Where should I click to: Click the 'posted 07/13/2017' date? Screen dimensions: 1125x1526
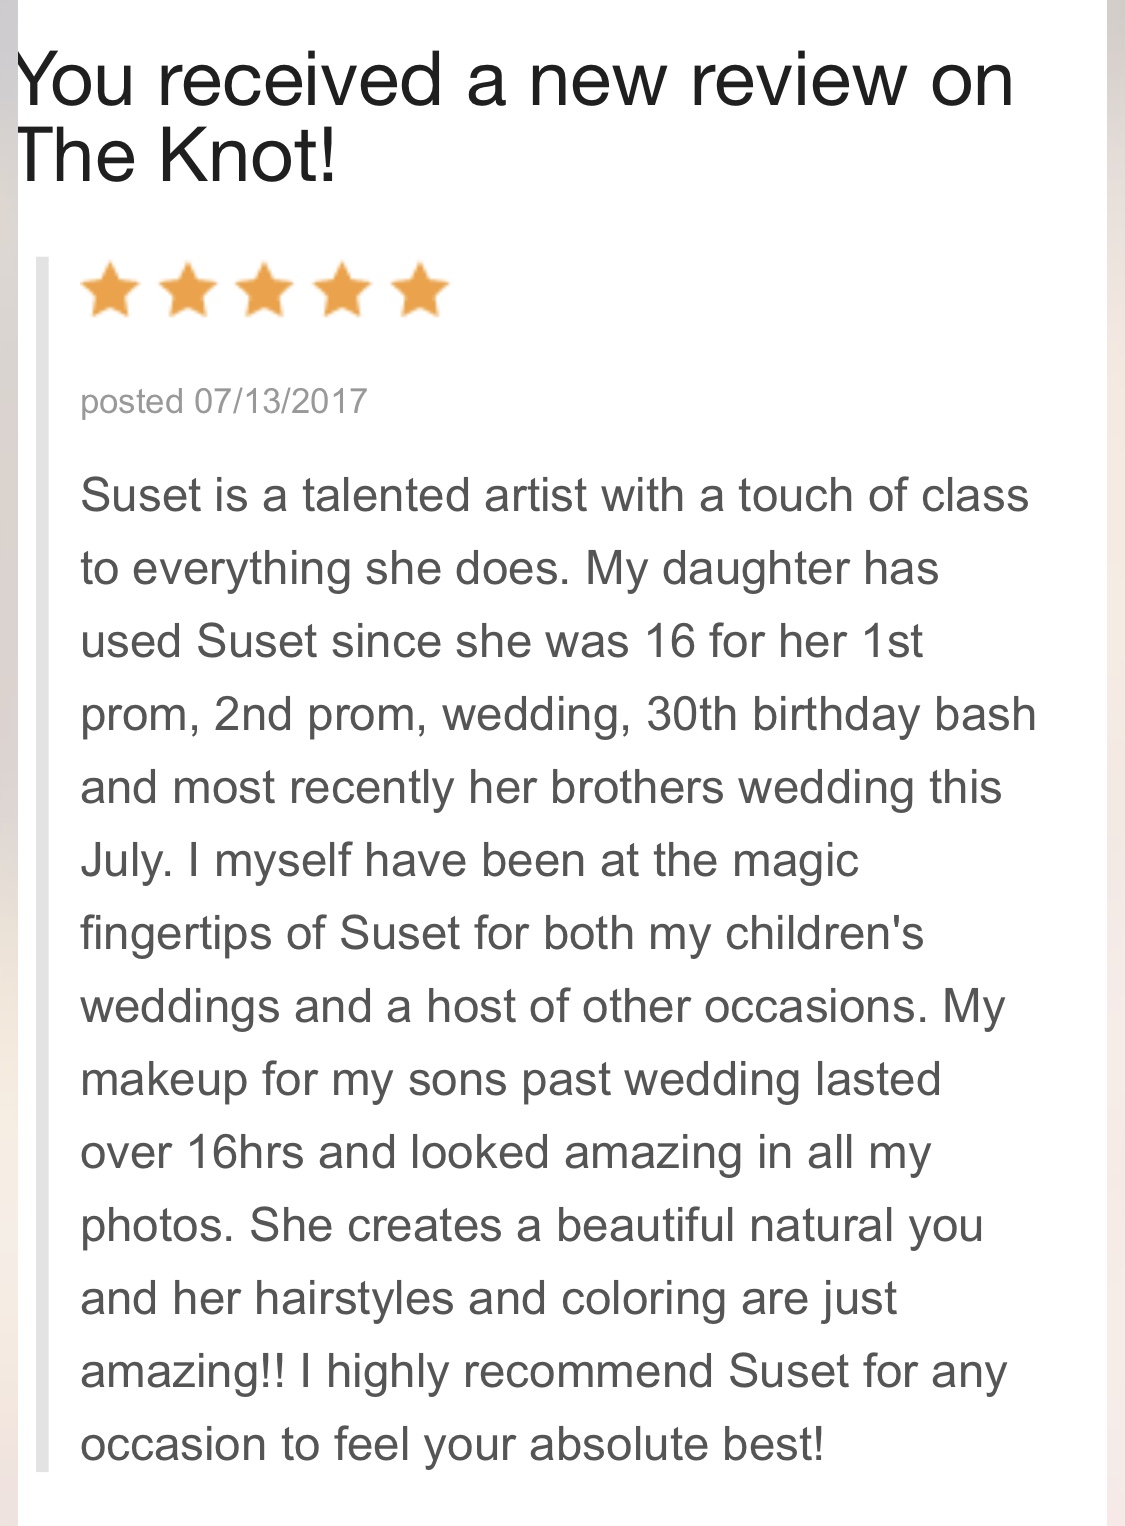224,402
